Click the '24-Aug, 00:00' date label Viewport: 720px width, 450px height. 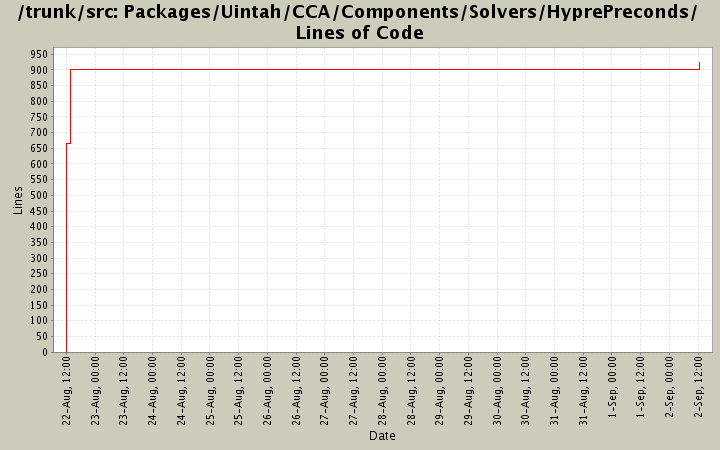(x=152, y=390)
